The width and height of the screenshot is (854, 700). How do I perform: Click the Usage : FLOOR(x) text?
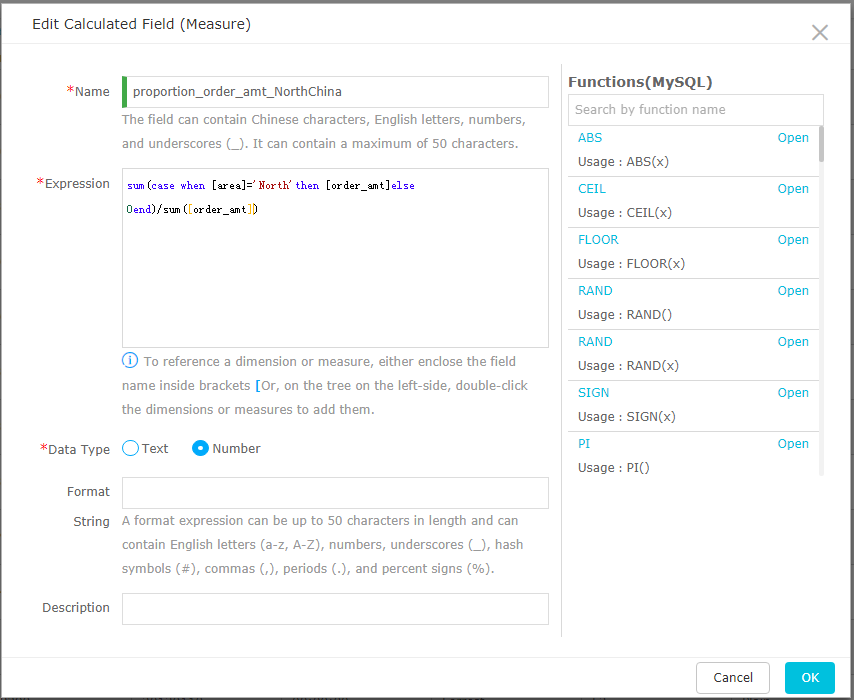[x=631, y=264]
